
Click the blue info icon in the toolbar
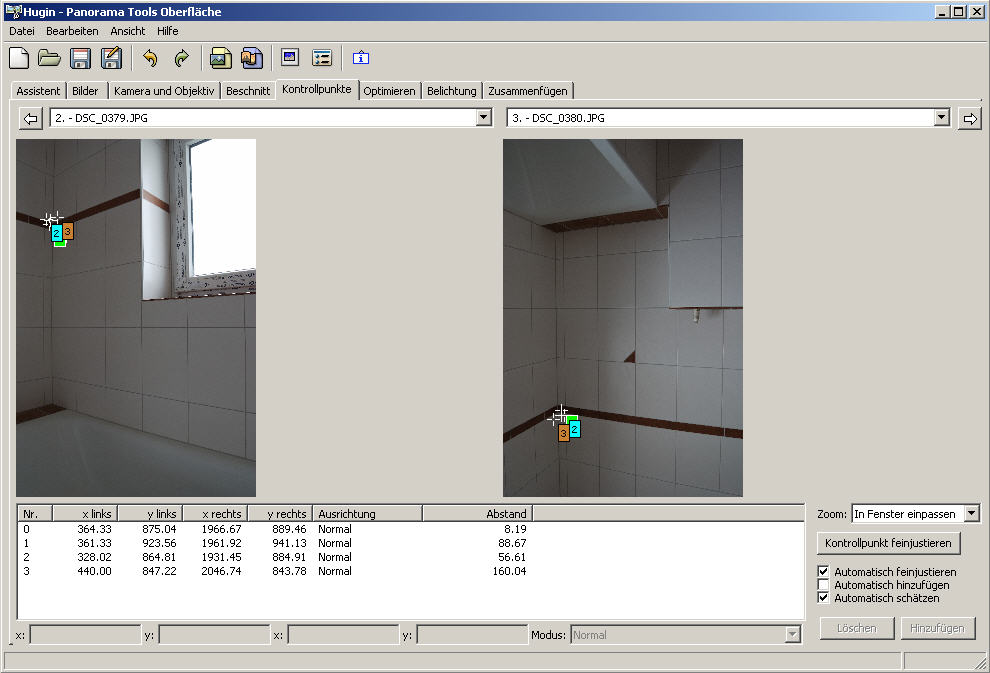361,58
